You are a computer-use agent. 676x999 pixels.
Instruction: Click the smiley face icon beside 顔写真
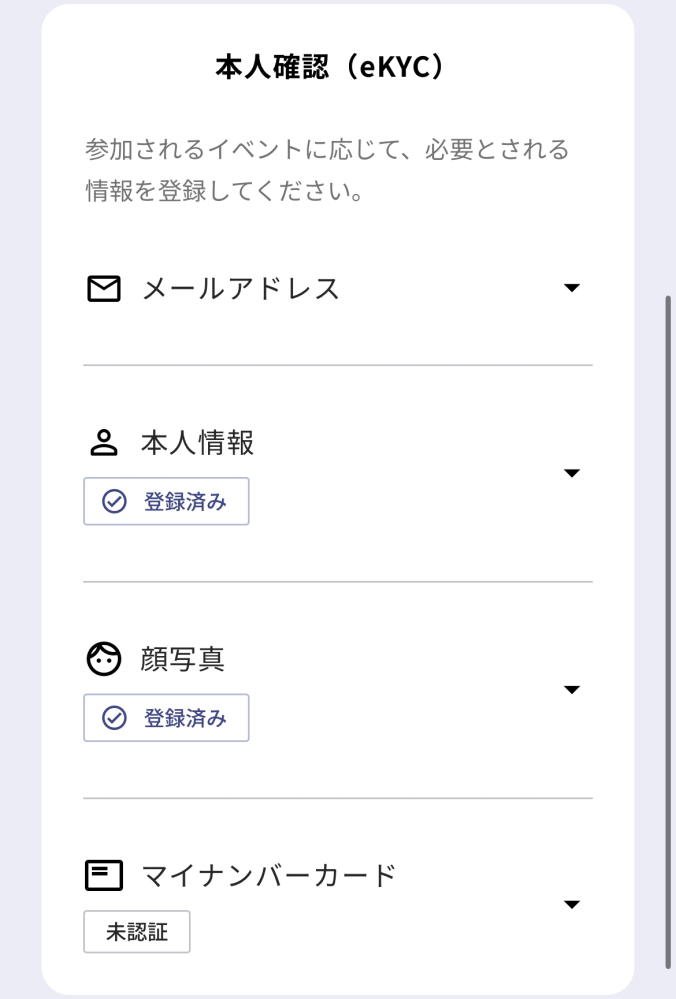click(x=102, y=659)
